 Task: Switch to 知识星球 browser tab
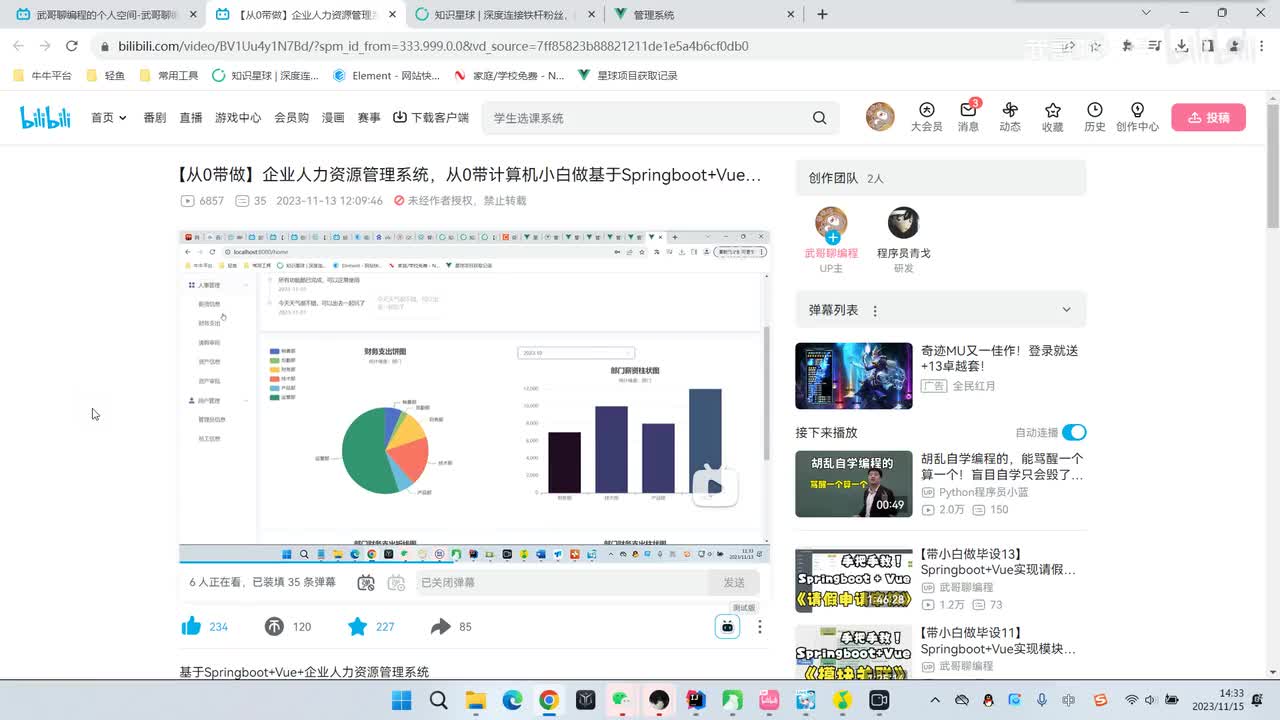coord(505,15)
